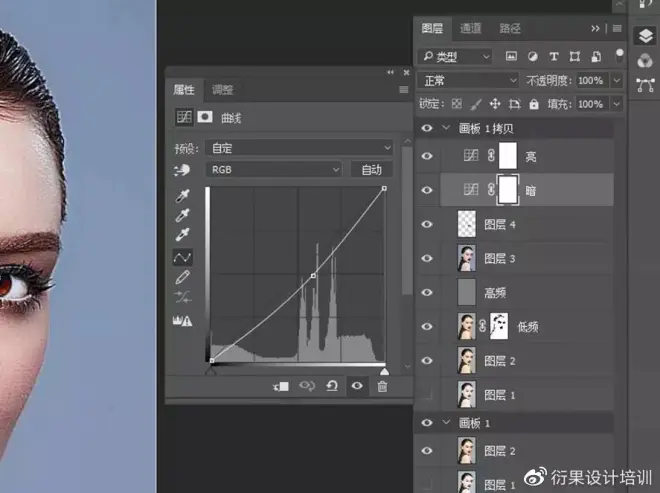This screenshot has height=493, width=660.
Task: Hide the 亮 curves layer
Action: [427, 156]
